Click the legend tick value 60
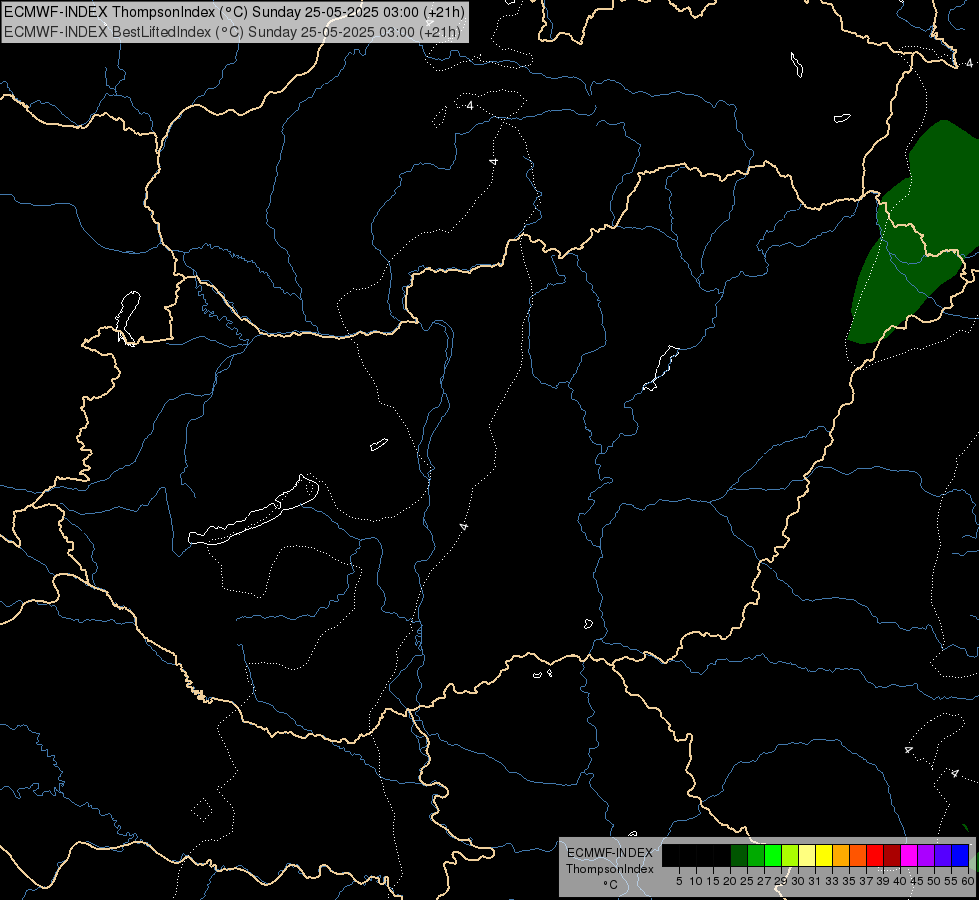Viewport: 979px width, 900px height. 968,881
